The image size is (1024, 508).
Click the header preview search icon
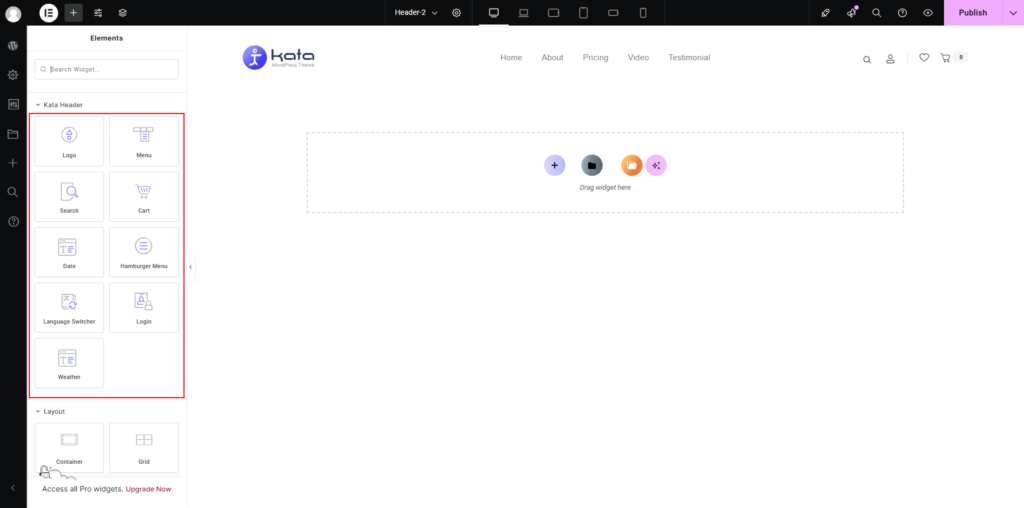coord(867,59)
